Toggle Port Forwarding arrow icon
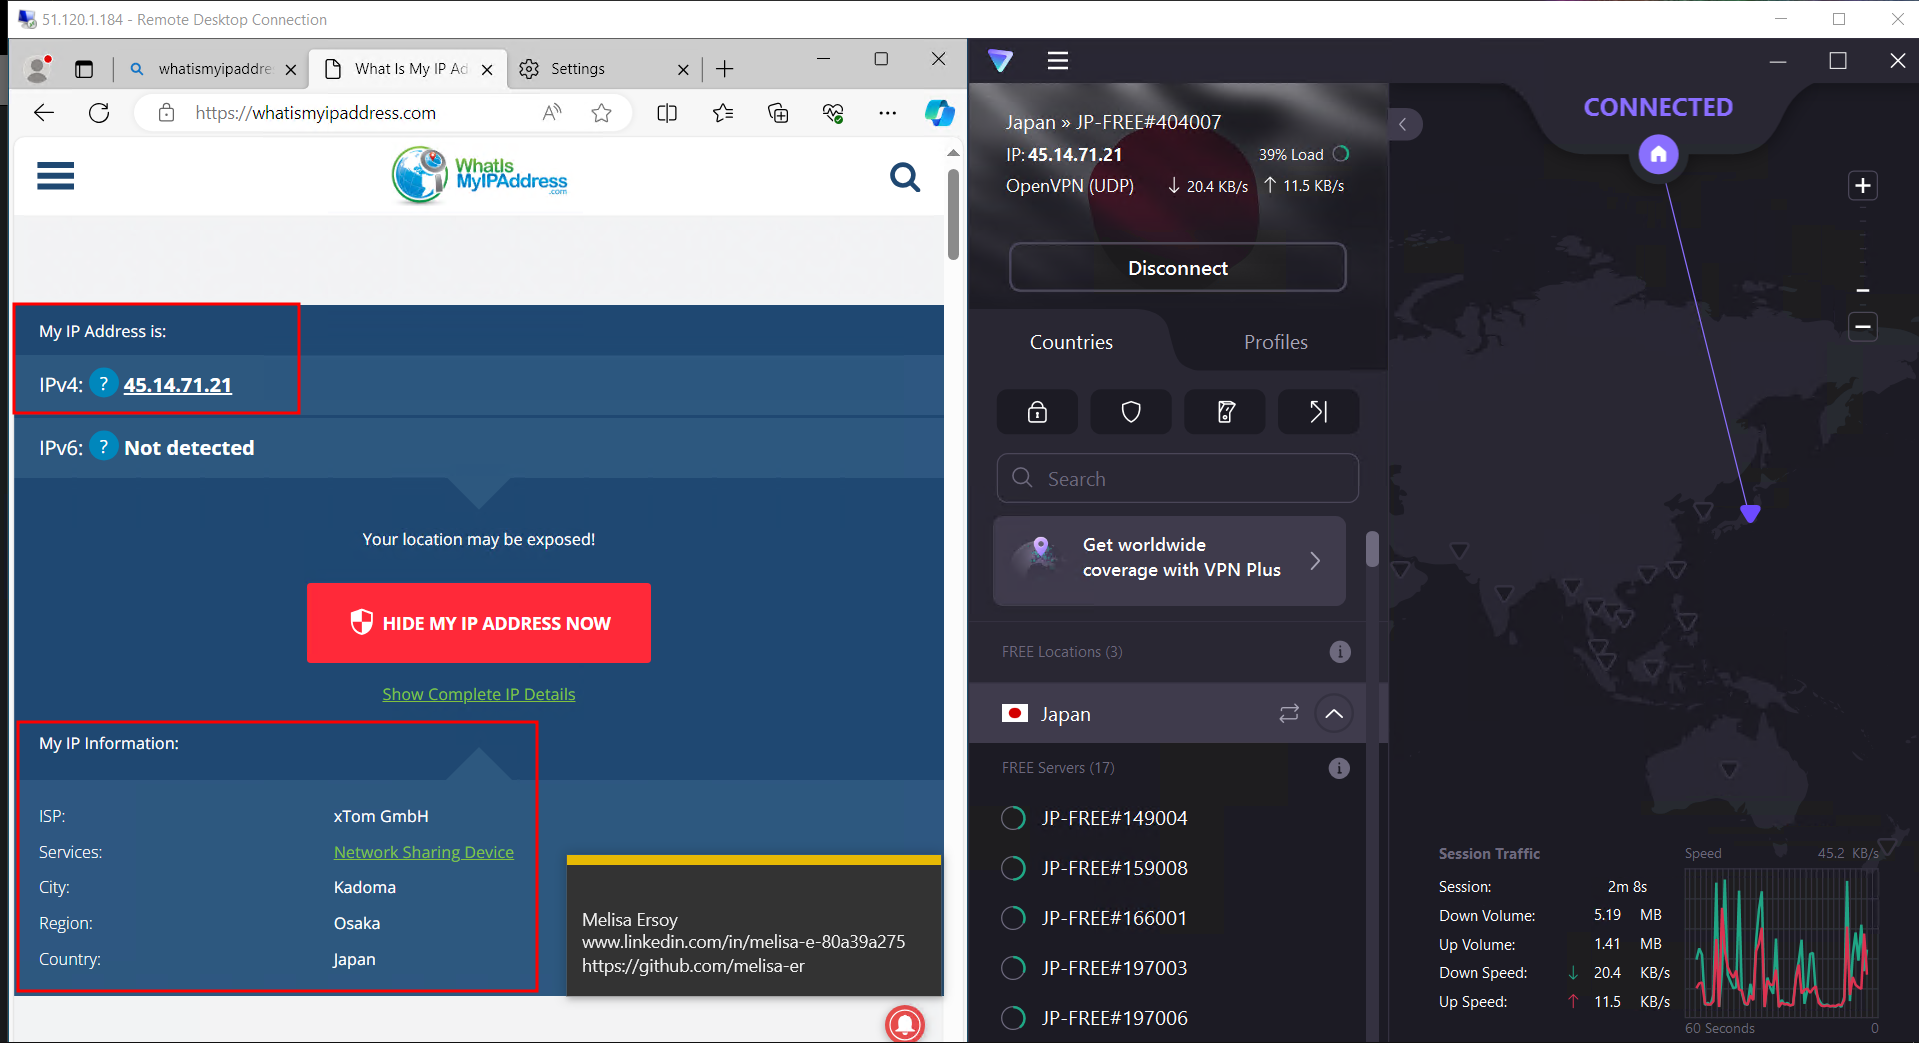 pos(1318,412)
